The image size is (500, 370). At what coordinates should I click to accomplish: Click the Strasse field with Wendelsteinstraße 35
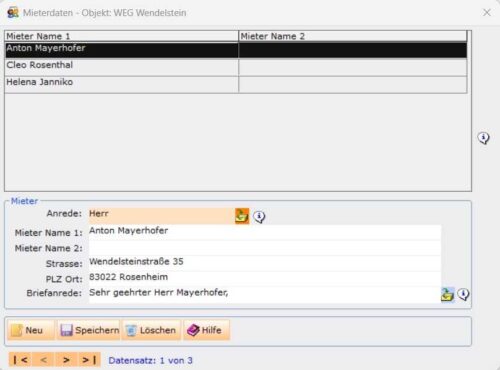265,263
